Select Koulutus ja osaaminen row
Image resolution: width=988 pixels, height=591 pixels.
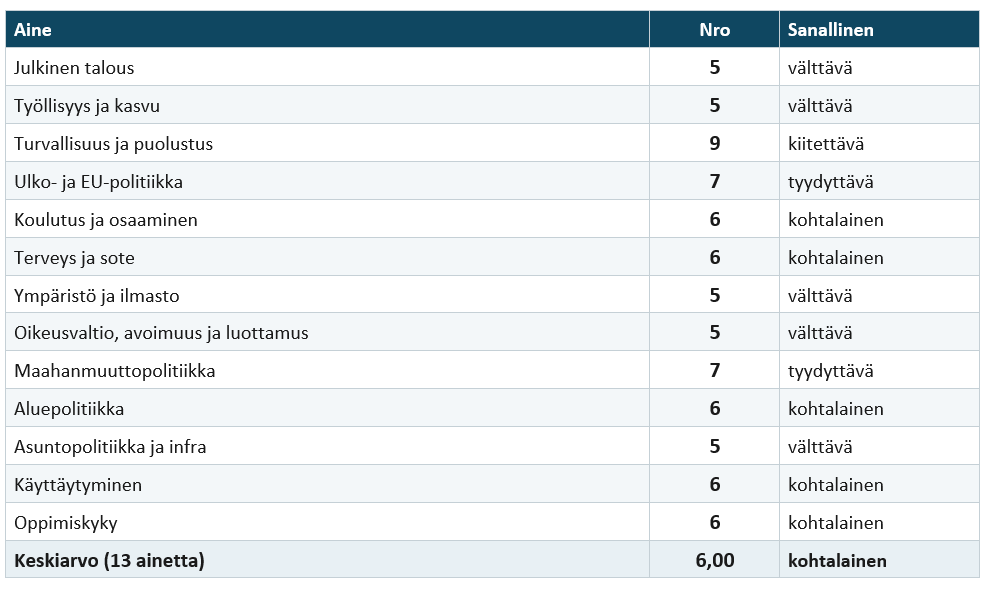point(493,219)
